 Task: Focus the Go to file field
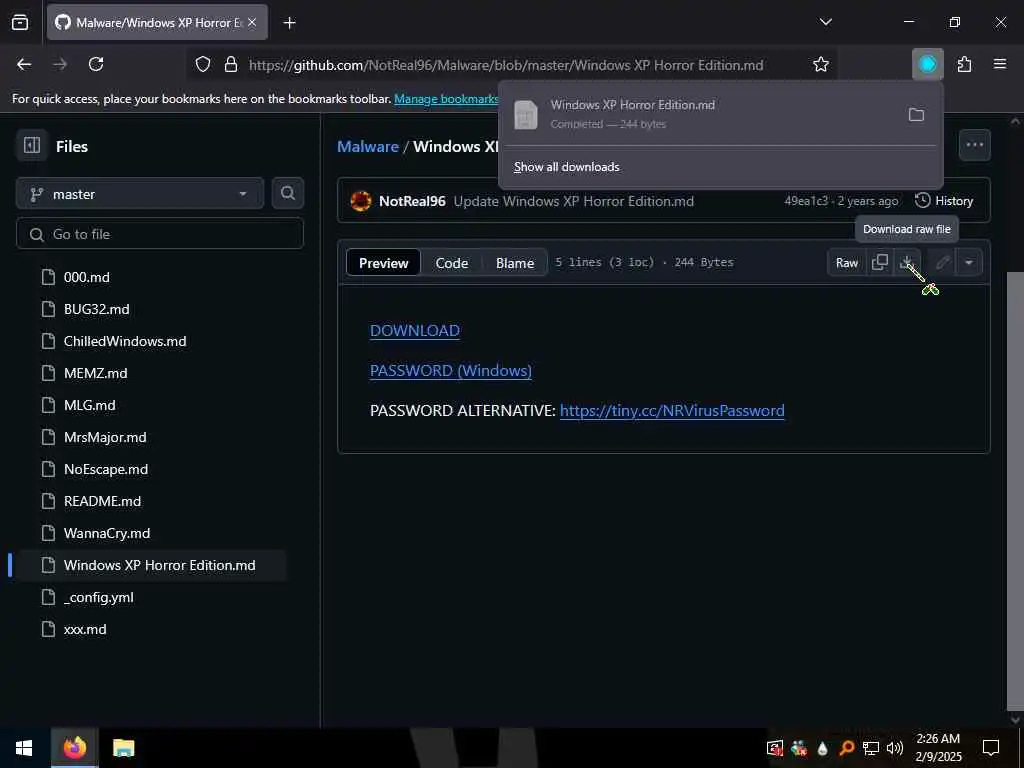point(160,234)
